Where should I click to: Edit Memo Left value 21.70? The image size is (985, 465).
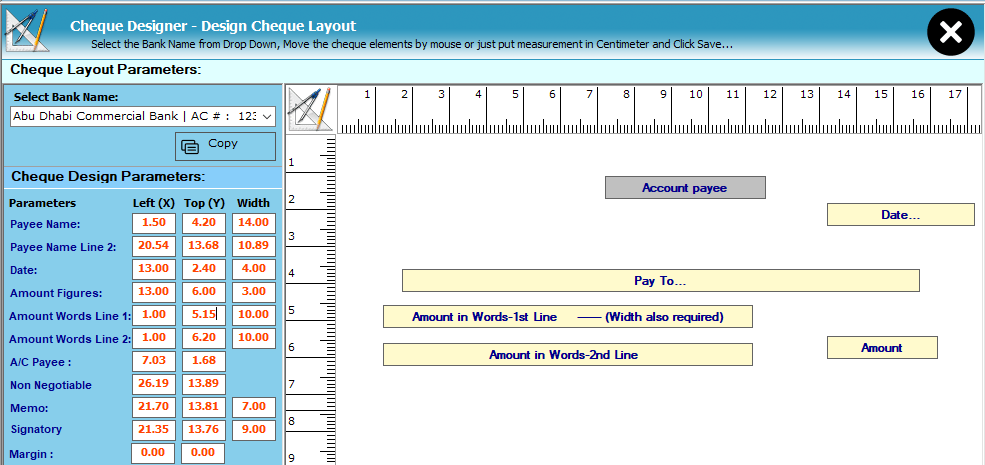pyautogui.click(x=154, y=408)
